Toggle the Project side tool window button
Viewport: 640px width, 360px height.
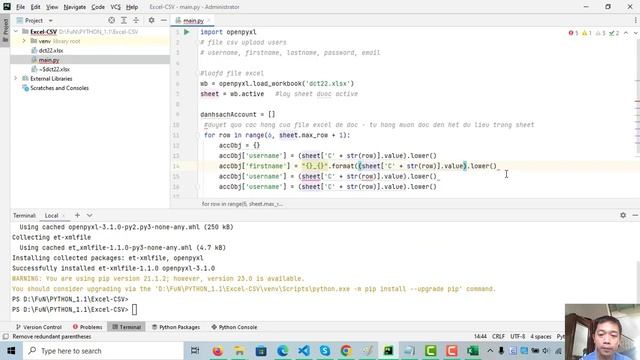[x=5, y=29]
